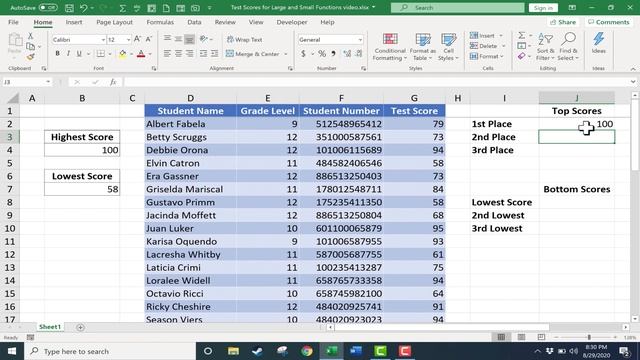The height and width of the screenshot is (360, 640).
Task: Switch to Page Layout view icon
Action: 521,337
